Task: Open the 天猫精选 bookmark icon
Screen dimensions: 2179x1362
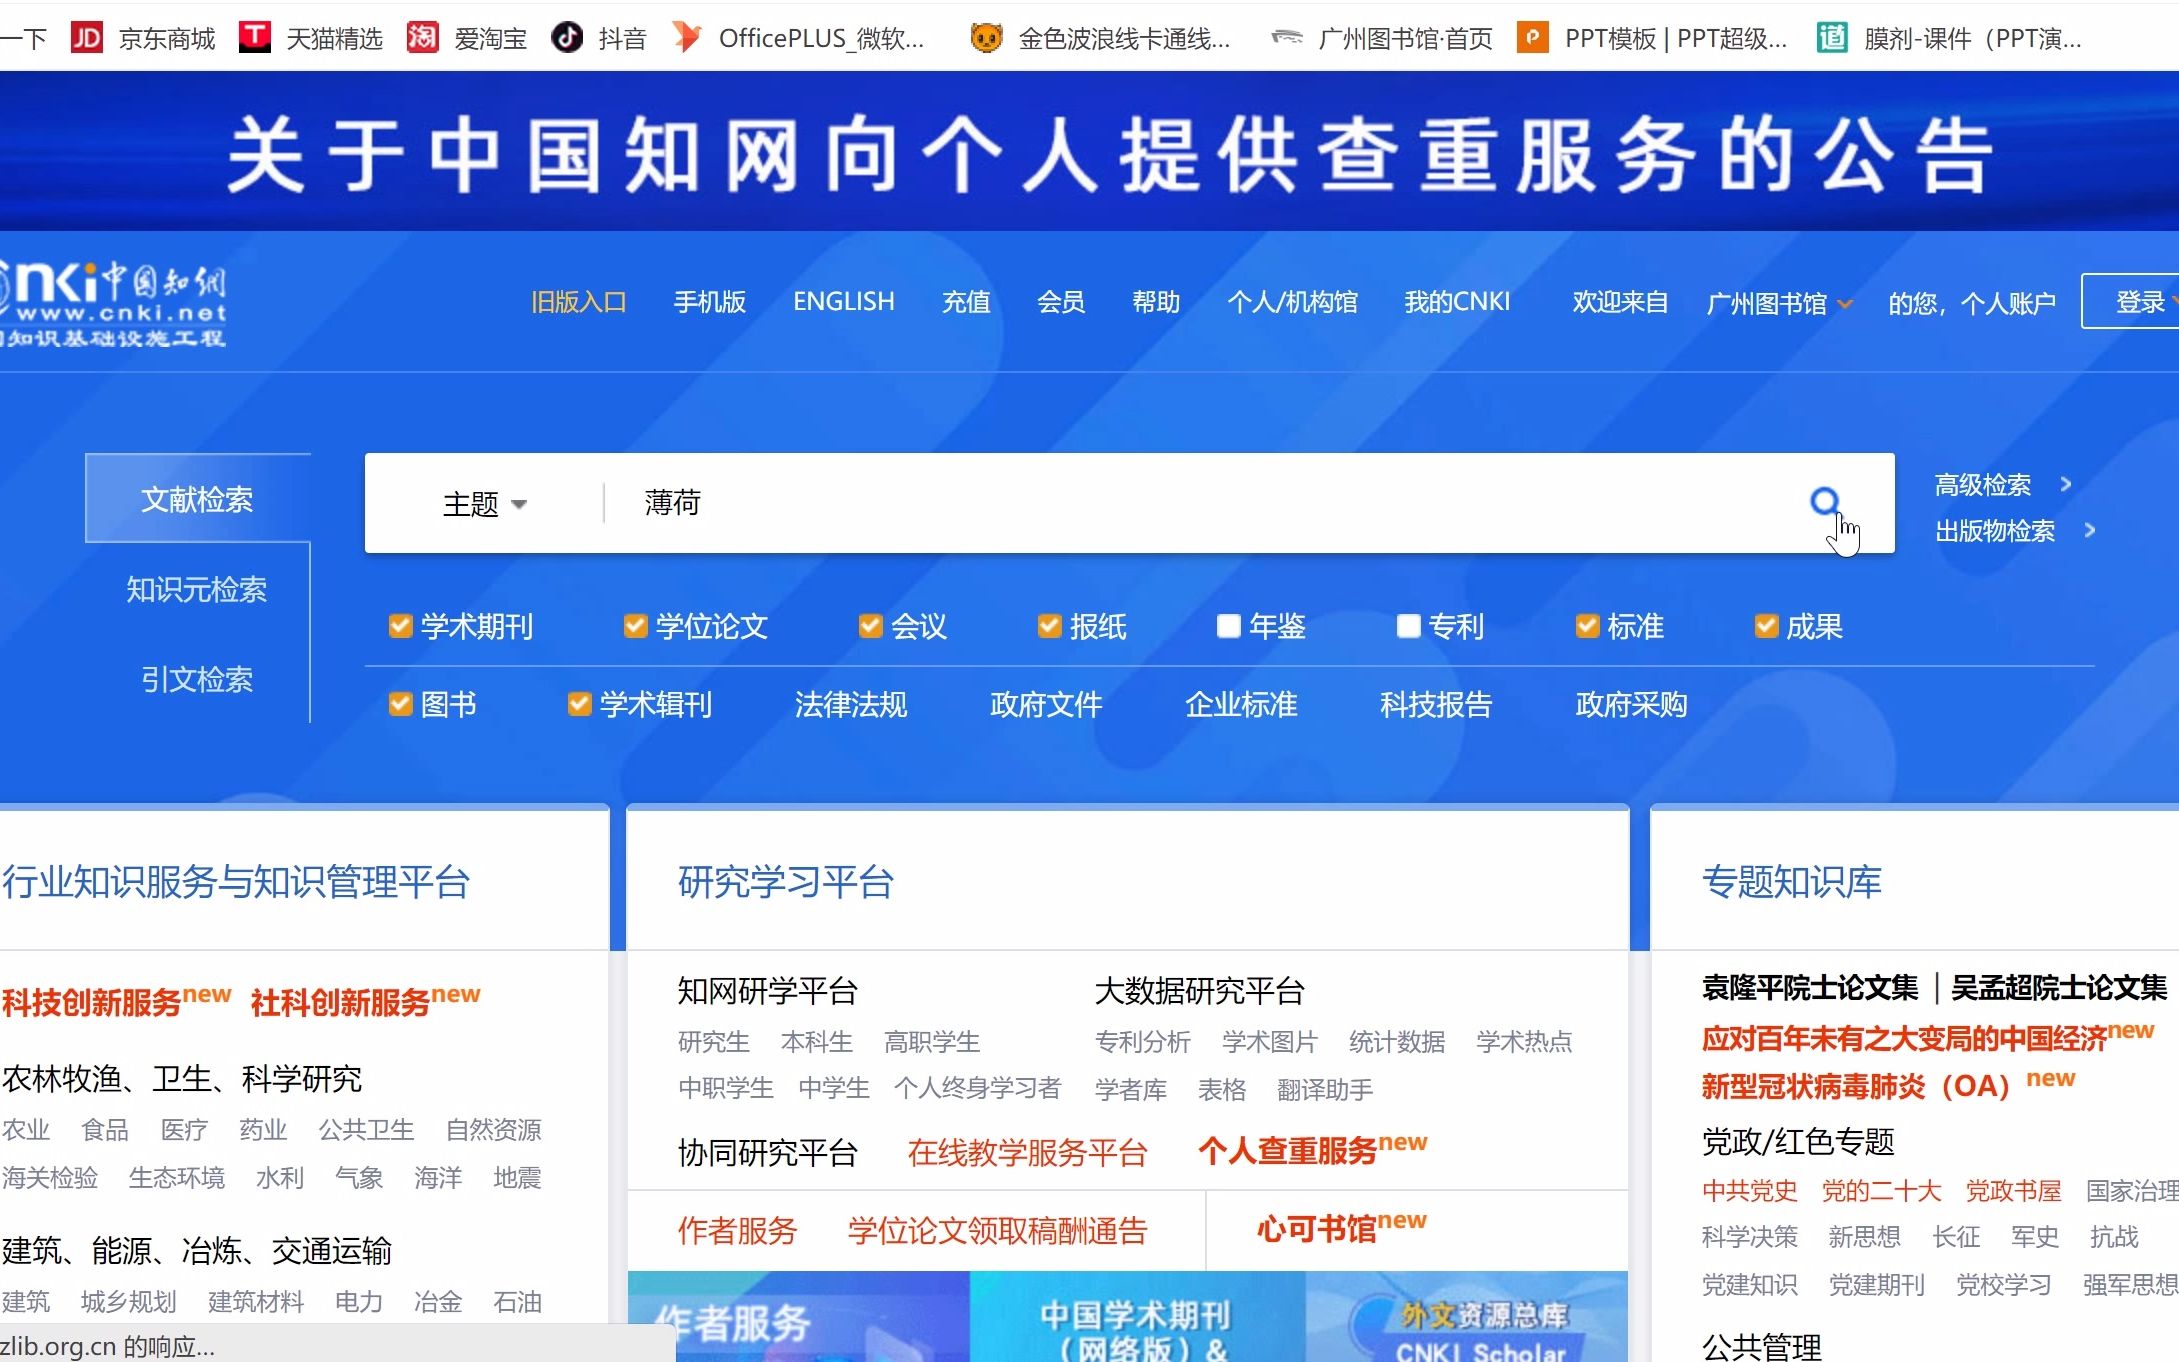Action: pos(255,38)
